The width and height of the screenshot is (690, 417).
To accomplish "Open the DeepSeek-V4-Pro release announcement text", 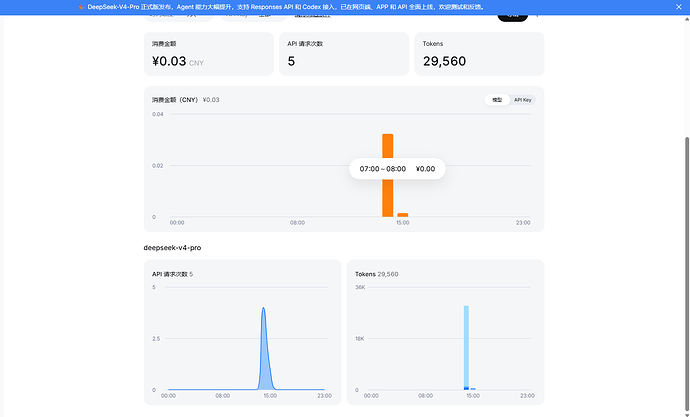I will coord(286,7).
